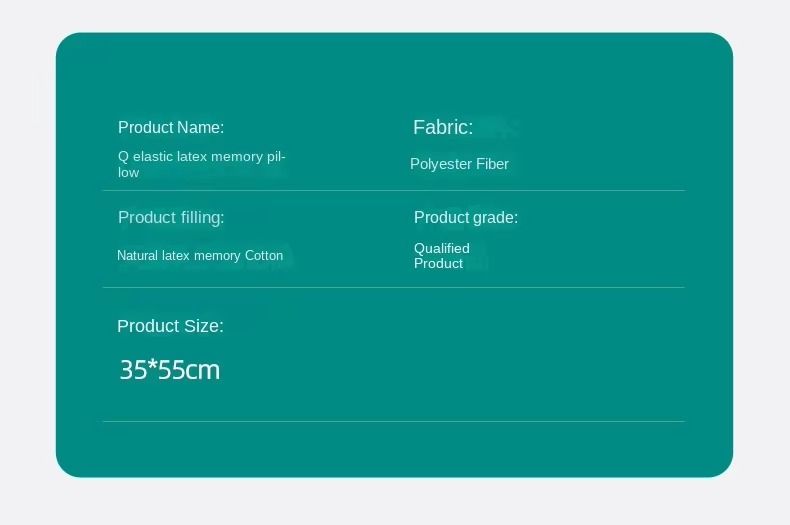Click the wrapped "low" line of product name

point(129,173)
